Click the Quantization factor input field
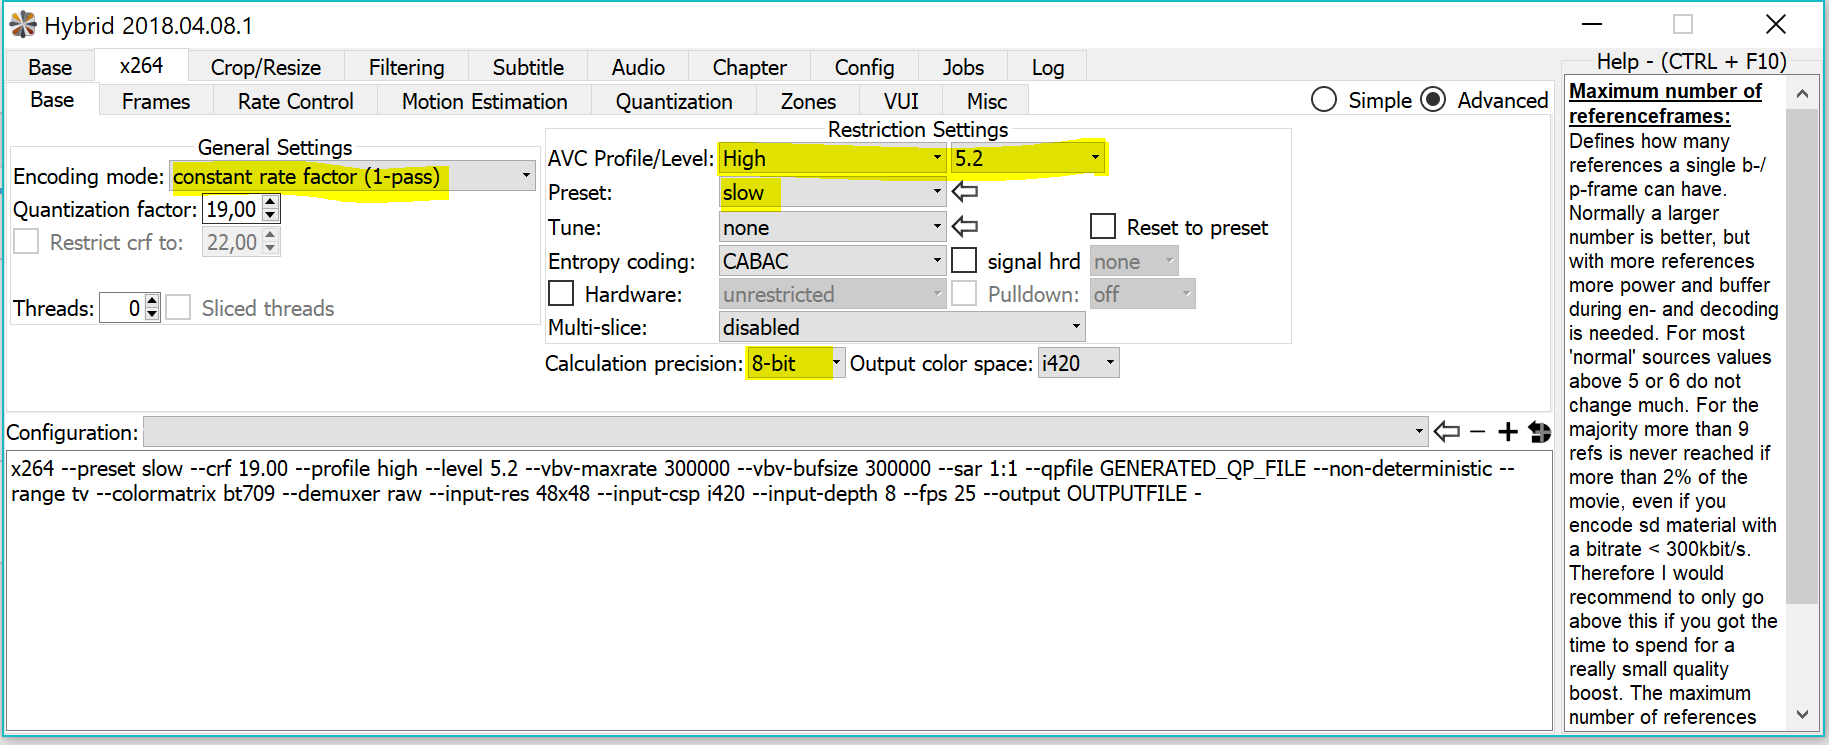 click(232, 209)
